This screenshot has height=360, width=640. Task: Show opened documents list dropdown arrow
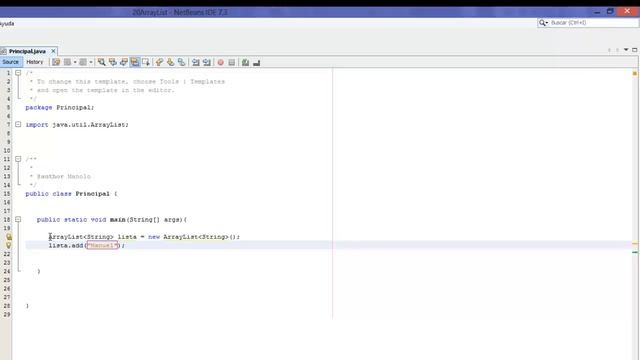[x=626, y=50]
